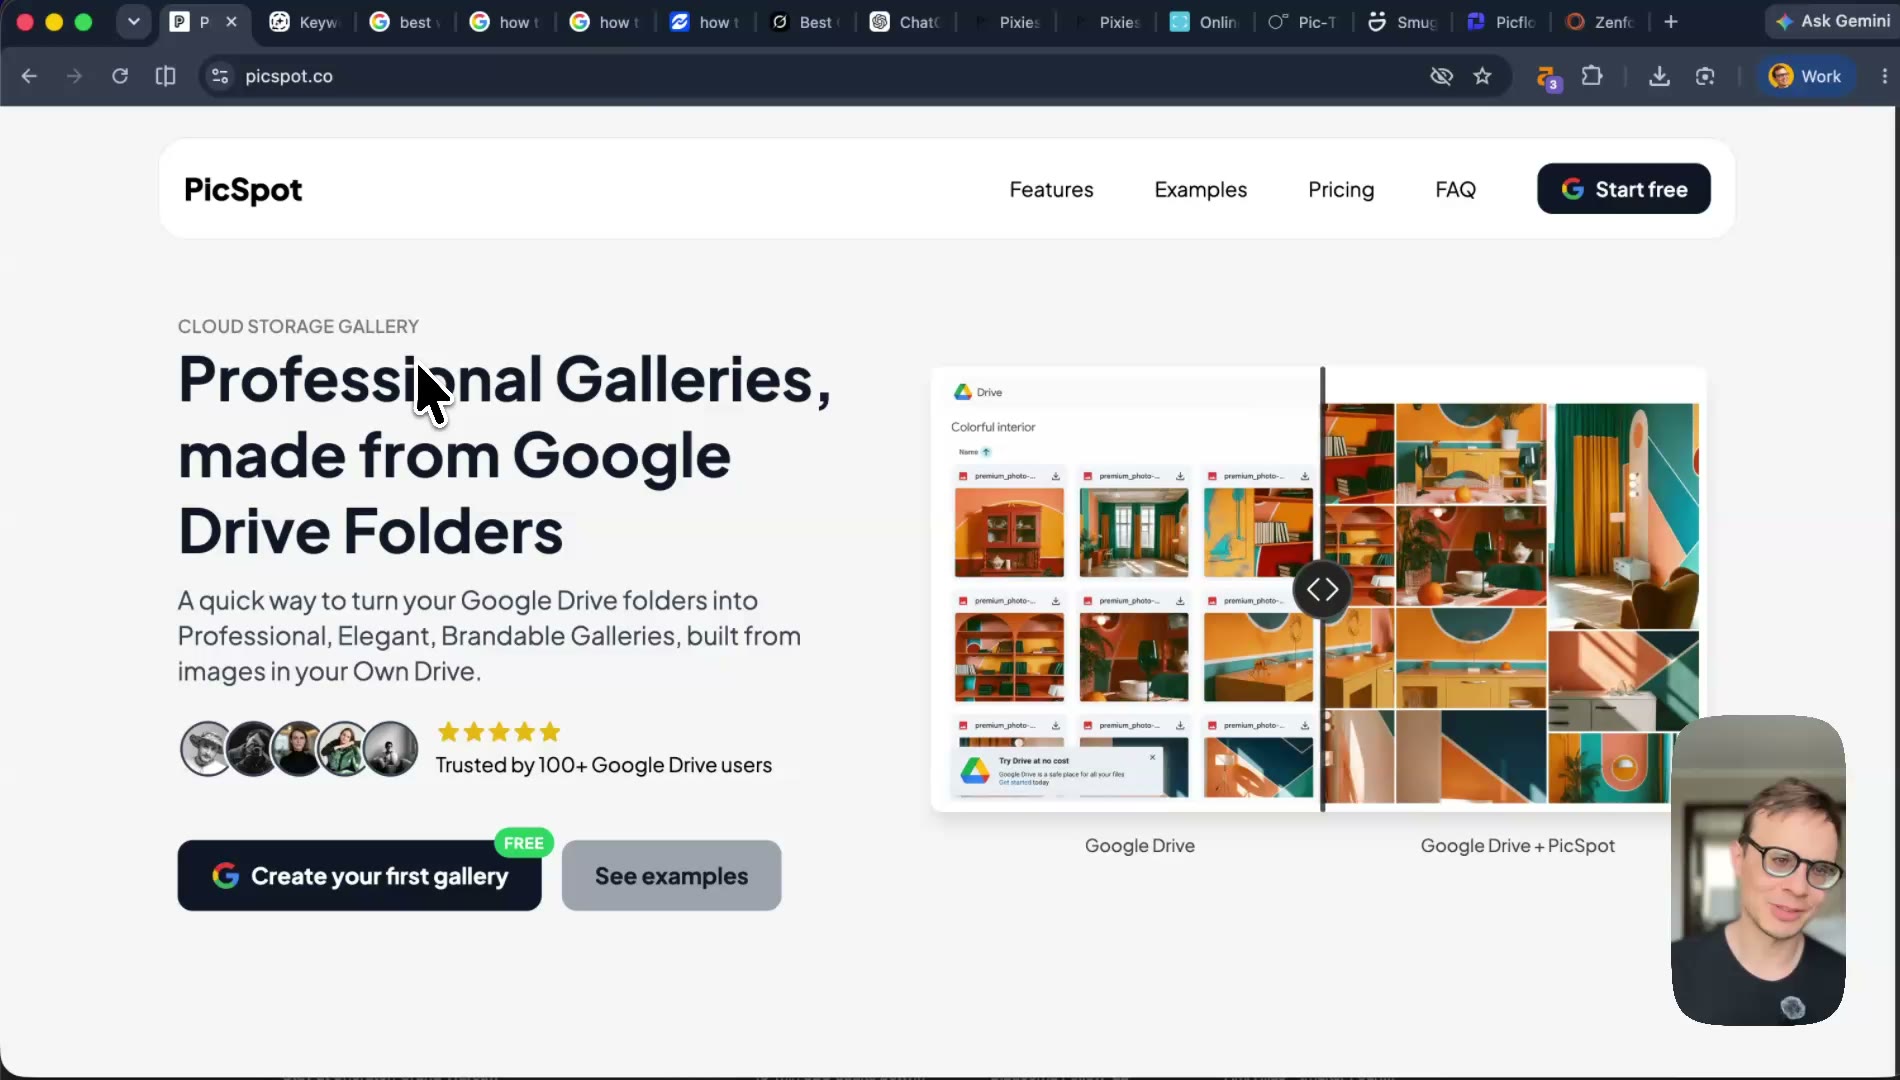The width and height of the screenshot is (1900, 1080).
Task: Switch to the Keyw tab
Action: click(x=305, y=21)
